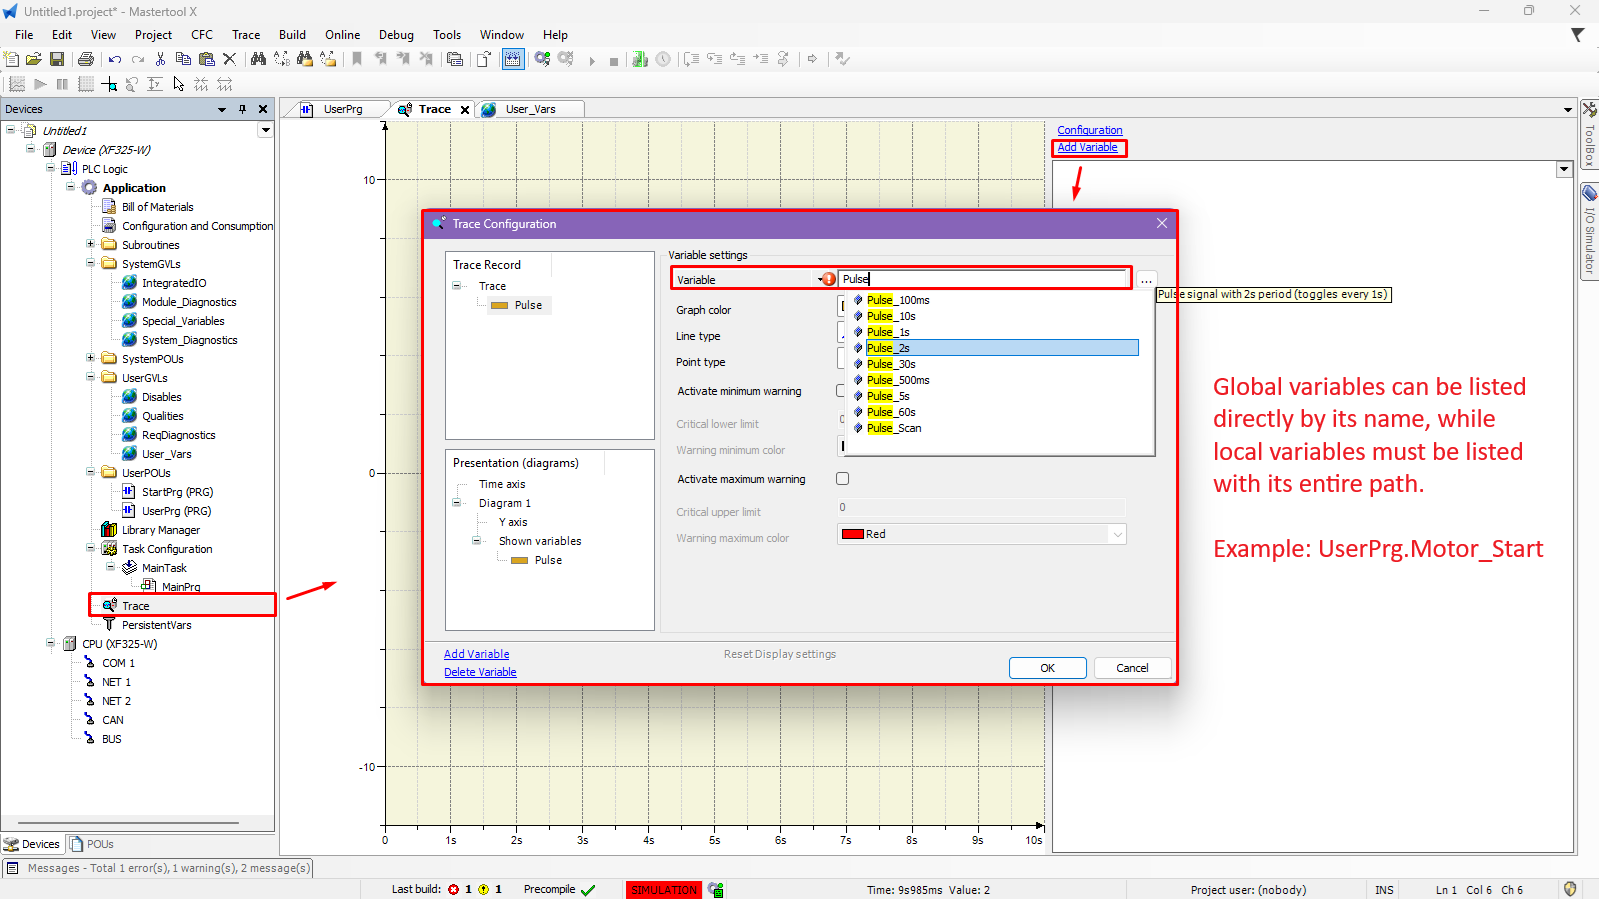Enable the Activate maximum warning checkbox
1599x899 pixels.
coord(842,479)
